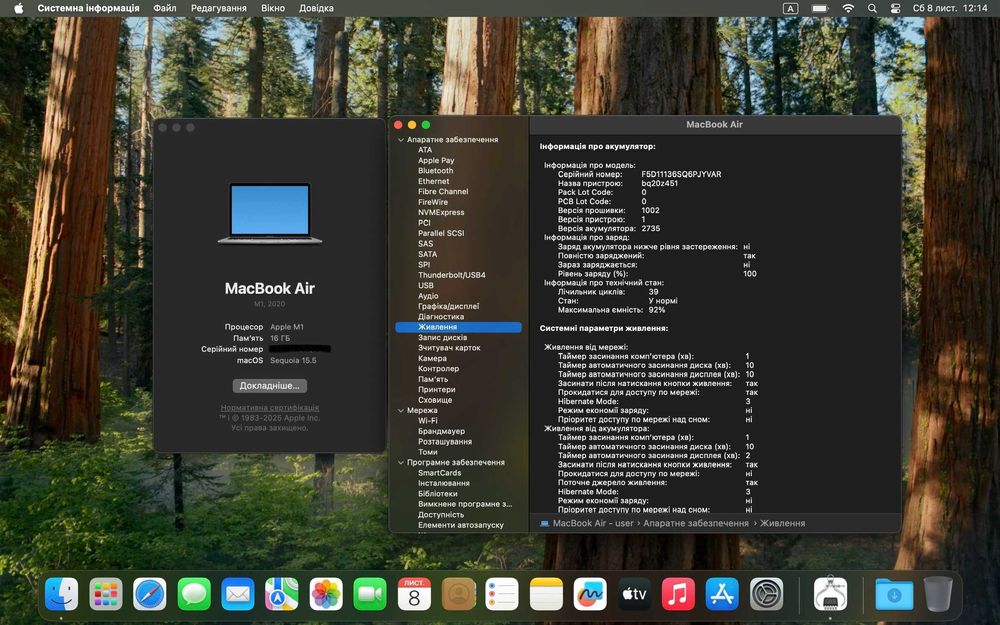The width and height of the screenshot is (1000, 625).
Task: Open System Settings gear in Dock
Action: 766,594
